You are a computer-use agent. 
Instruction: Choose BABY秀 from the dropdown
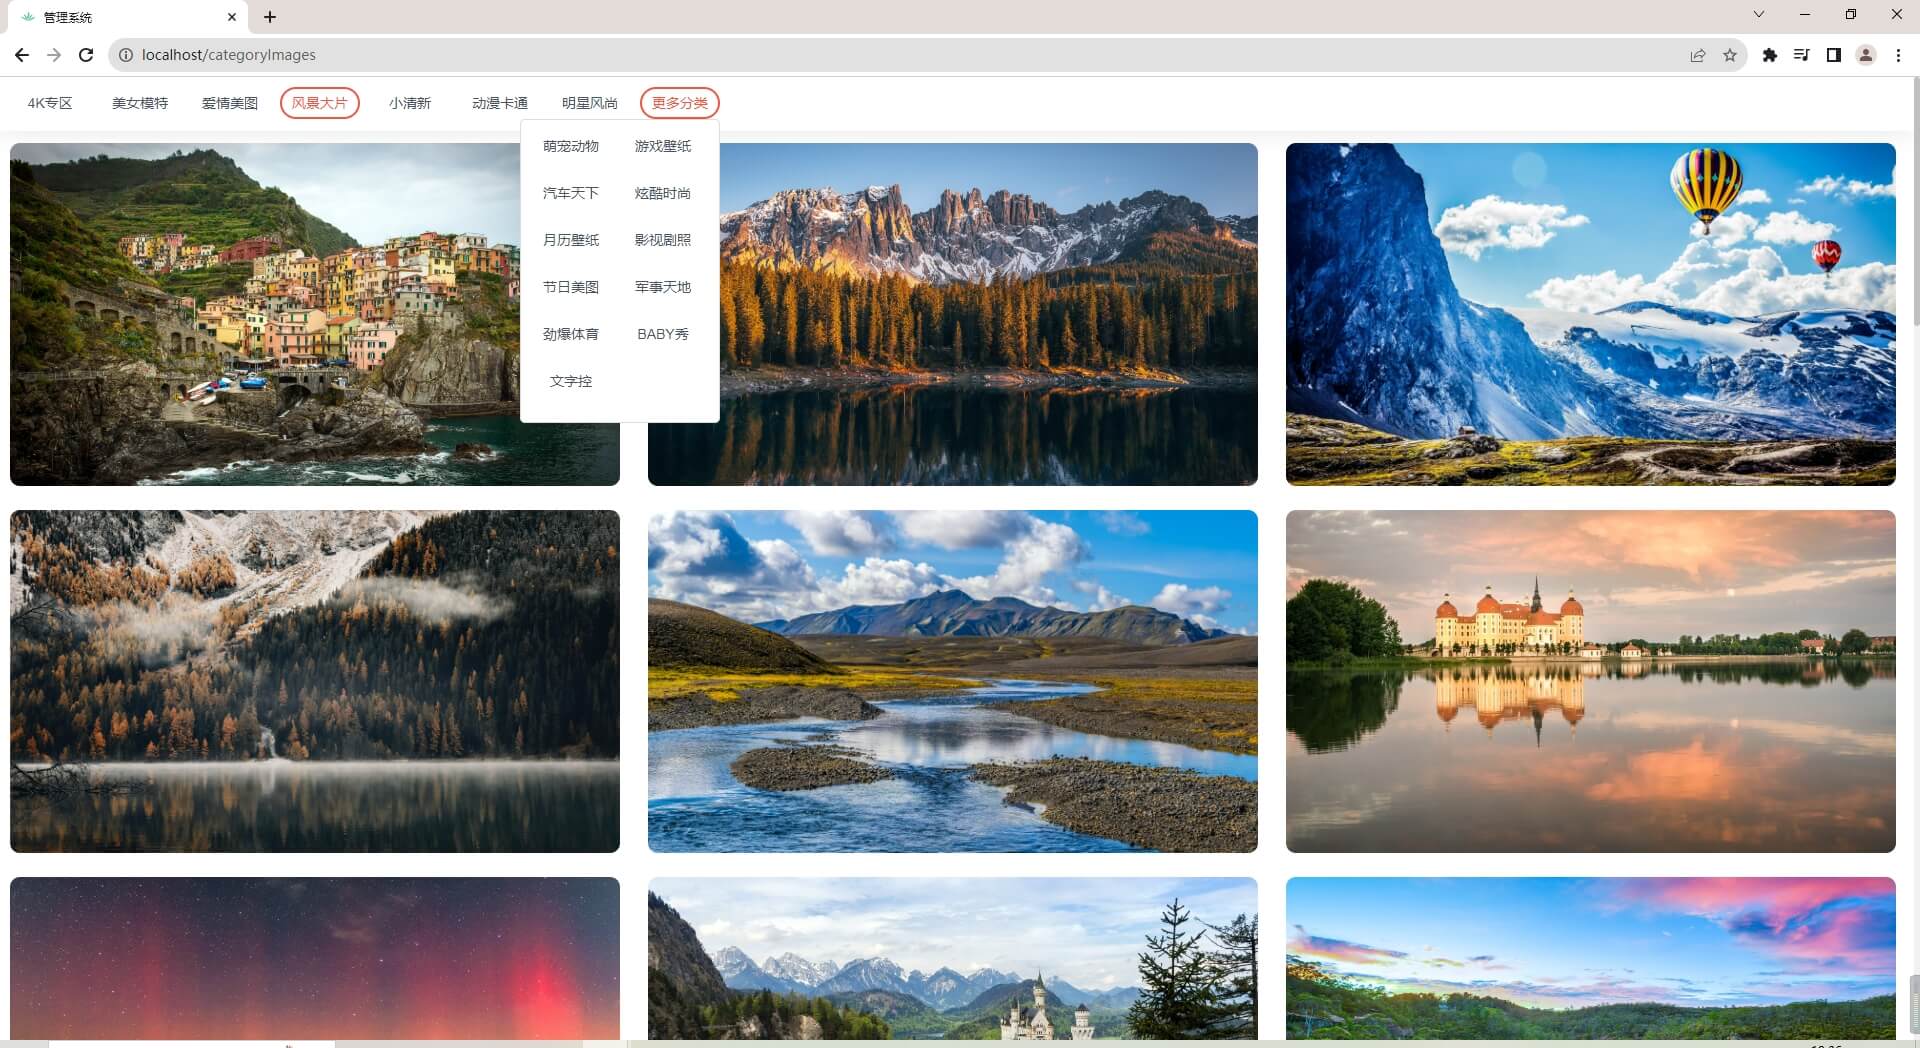(x=663, y=334)
